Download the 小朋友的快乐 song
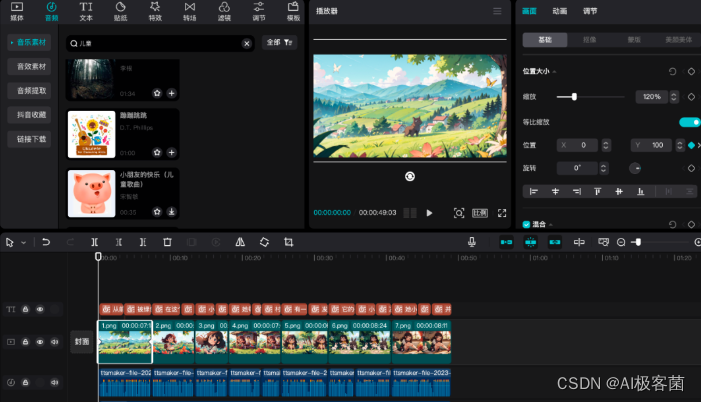The height and width of the screenshot is (402, 701). (x=171, y=212)
